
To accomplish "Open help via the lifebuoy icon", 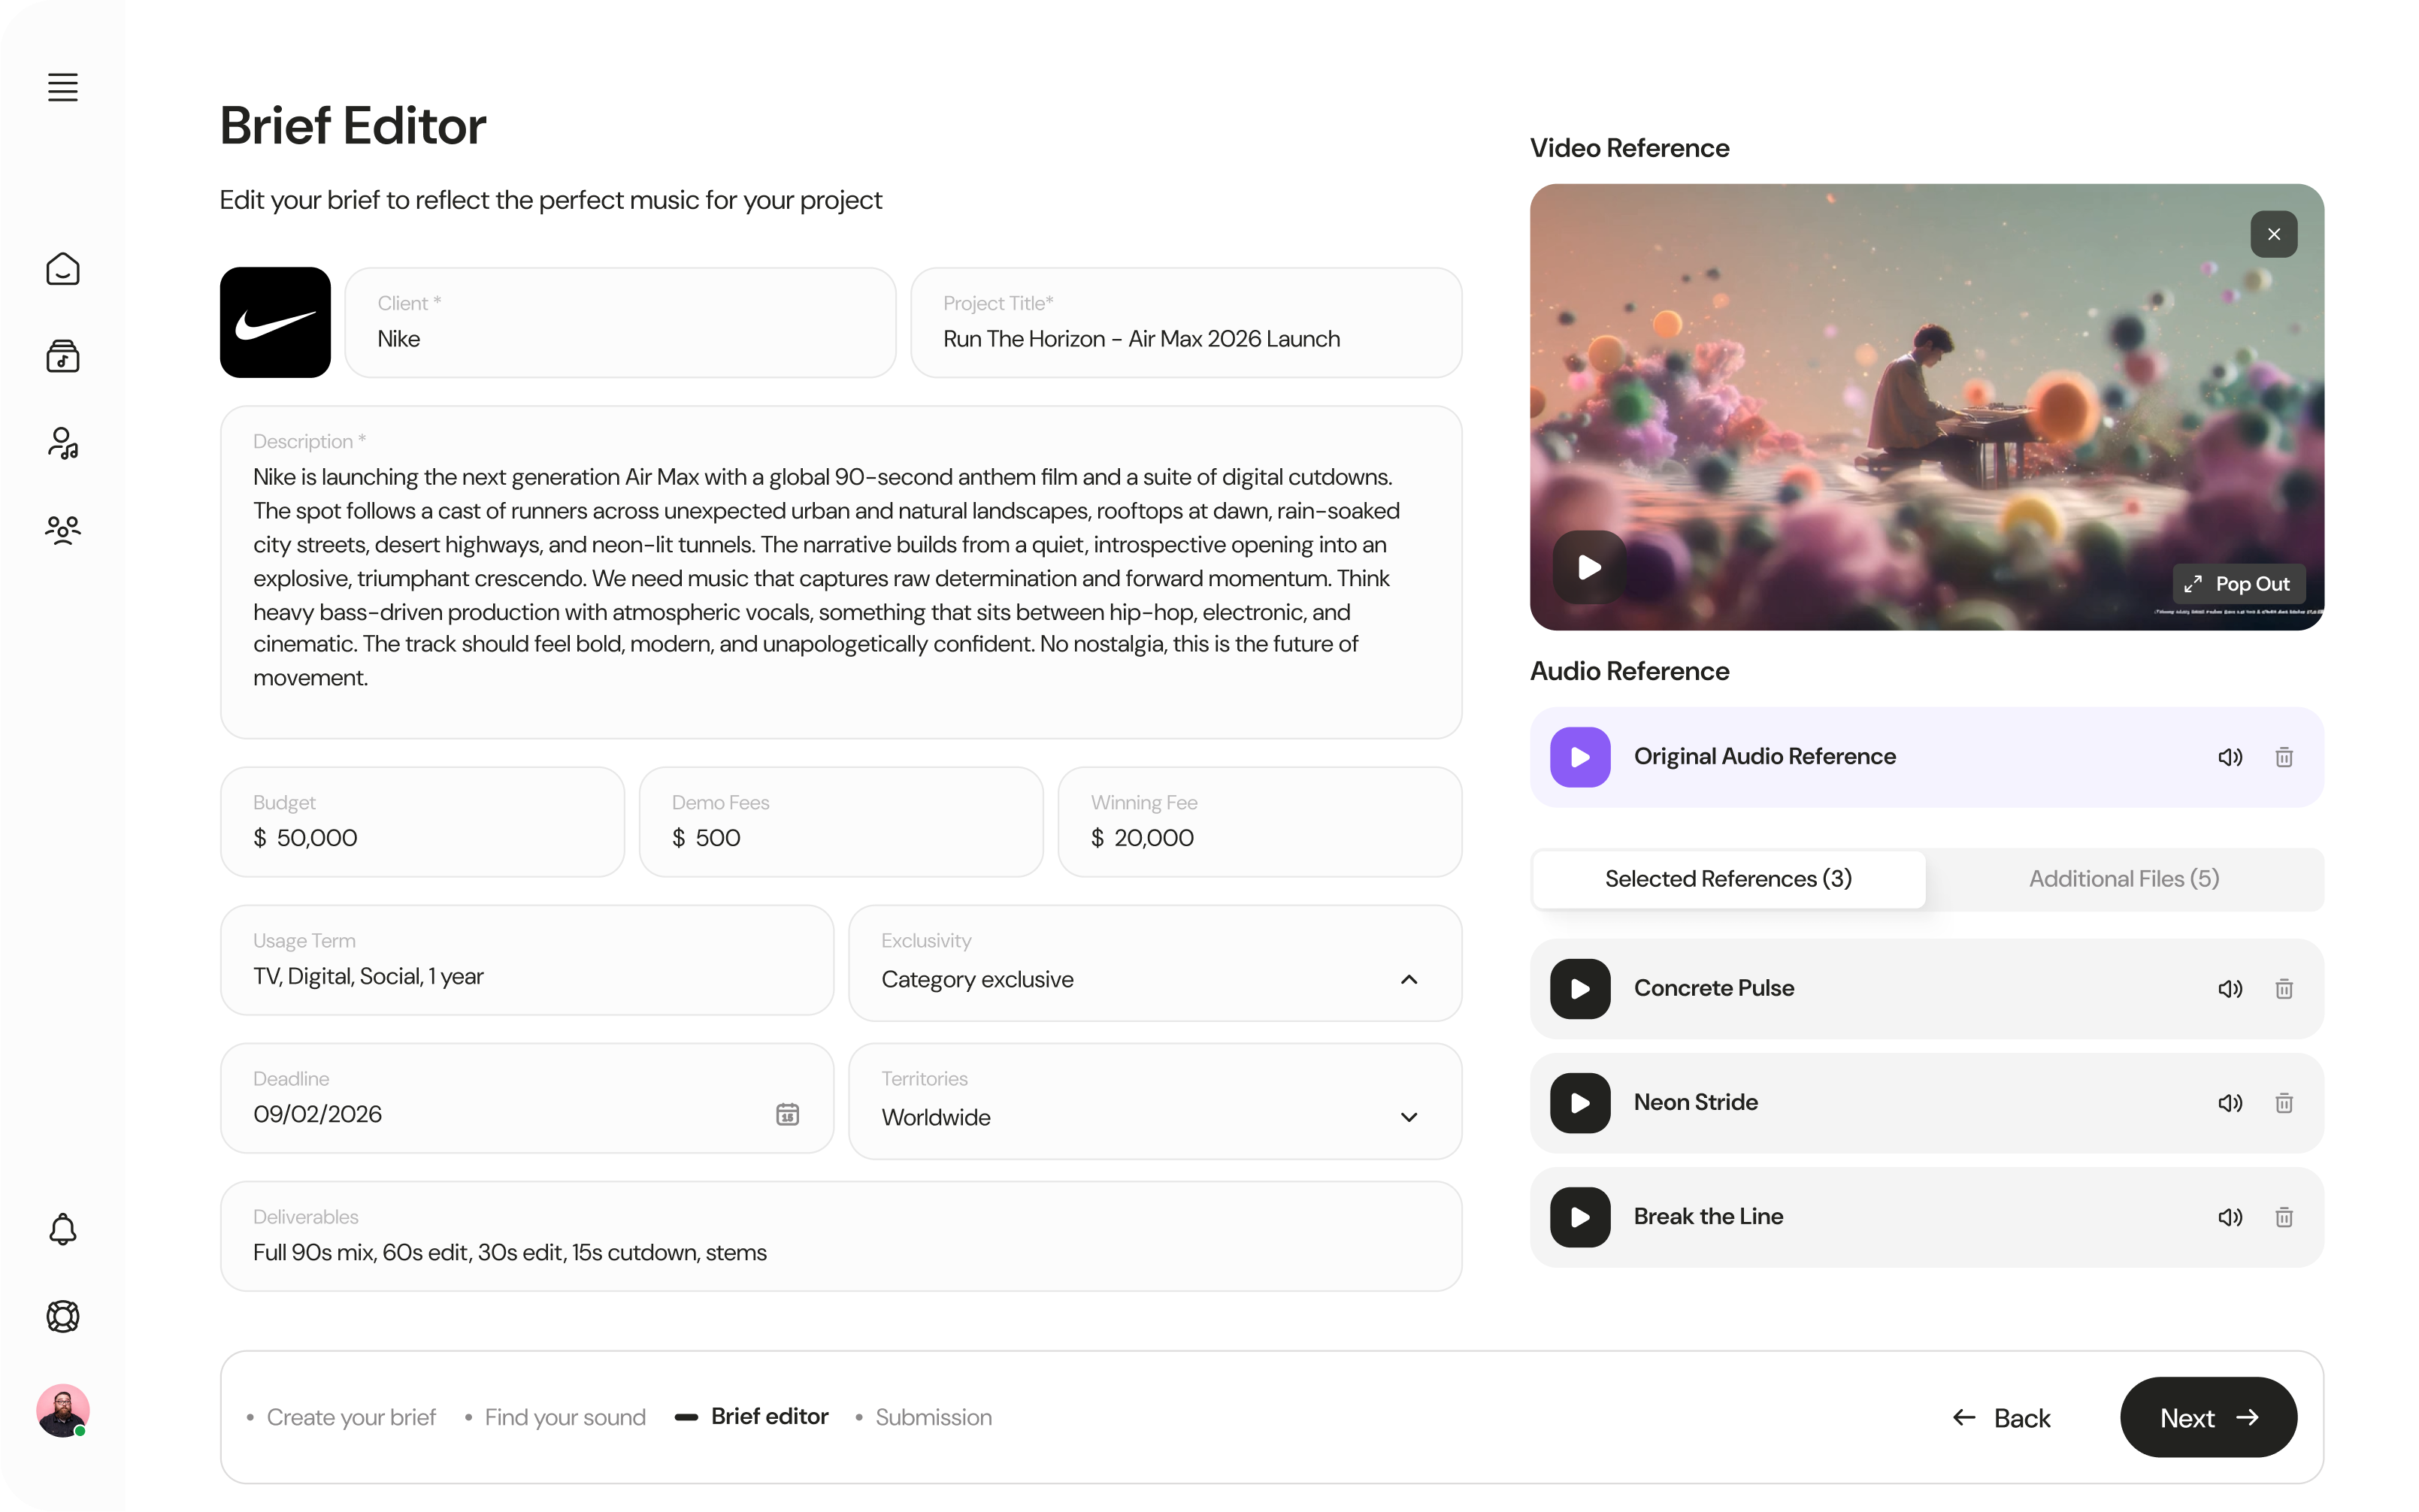I will coord(62,1316).
